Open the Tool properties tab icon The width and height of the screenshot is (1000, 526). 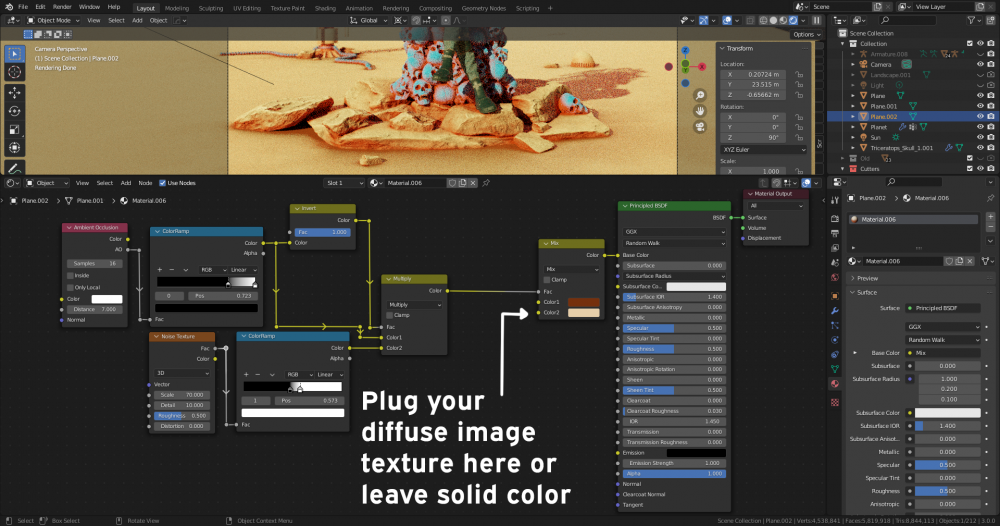(835, 200)
